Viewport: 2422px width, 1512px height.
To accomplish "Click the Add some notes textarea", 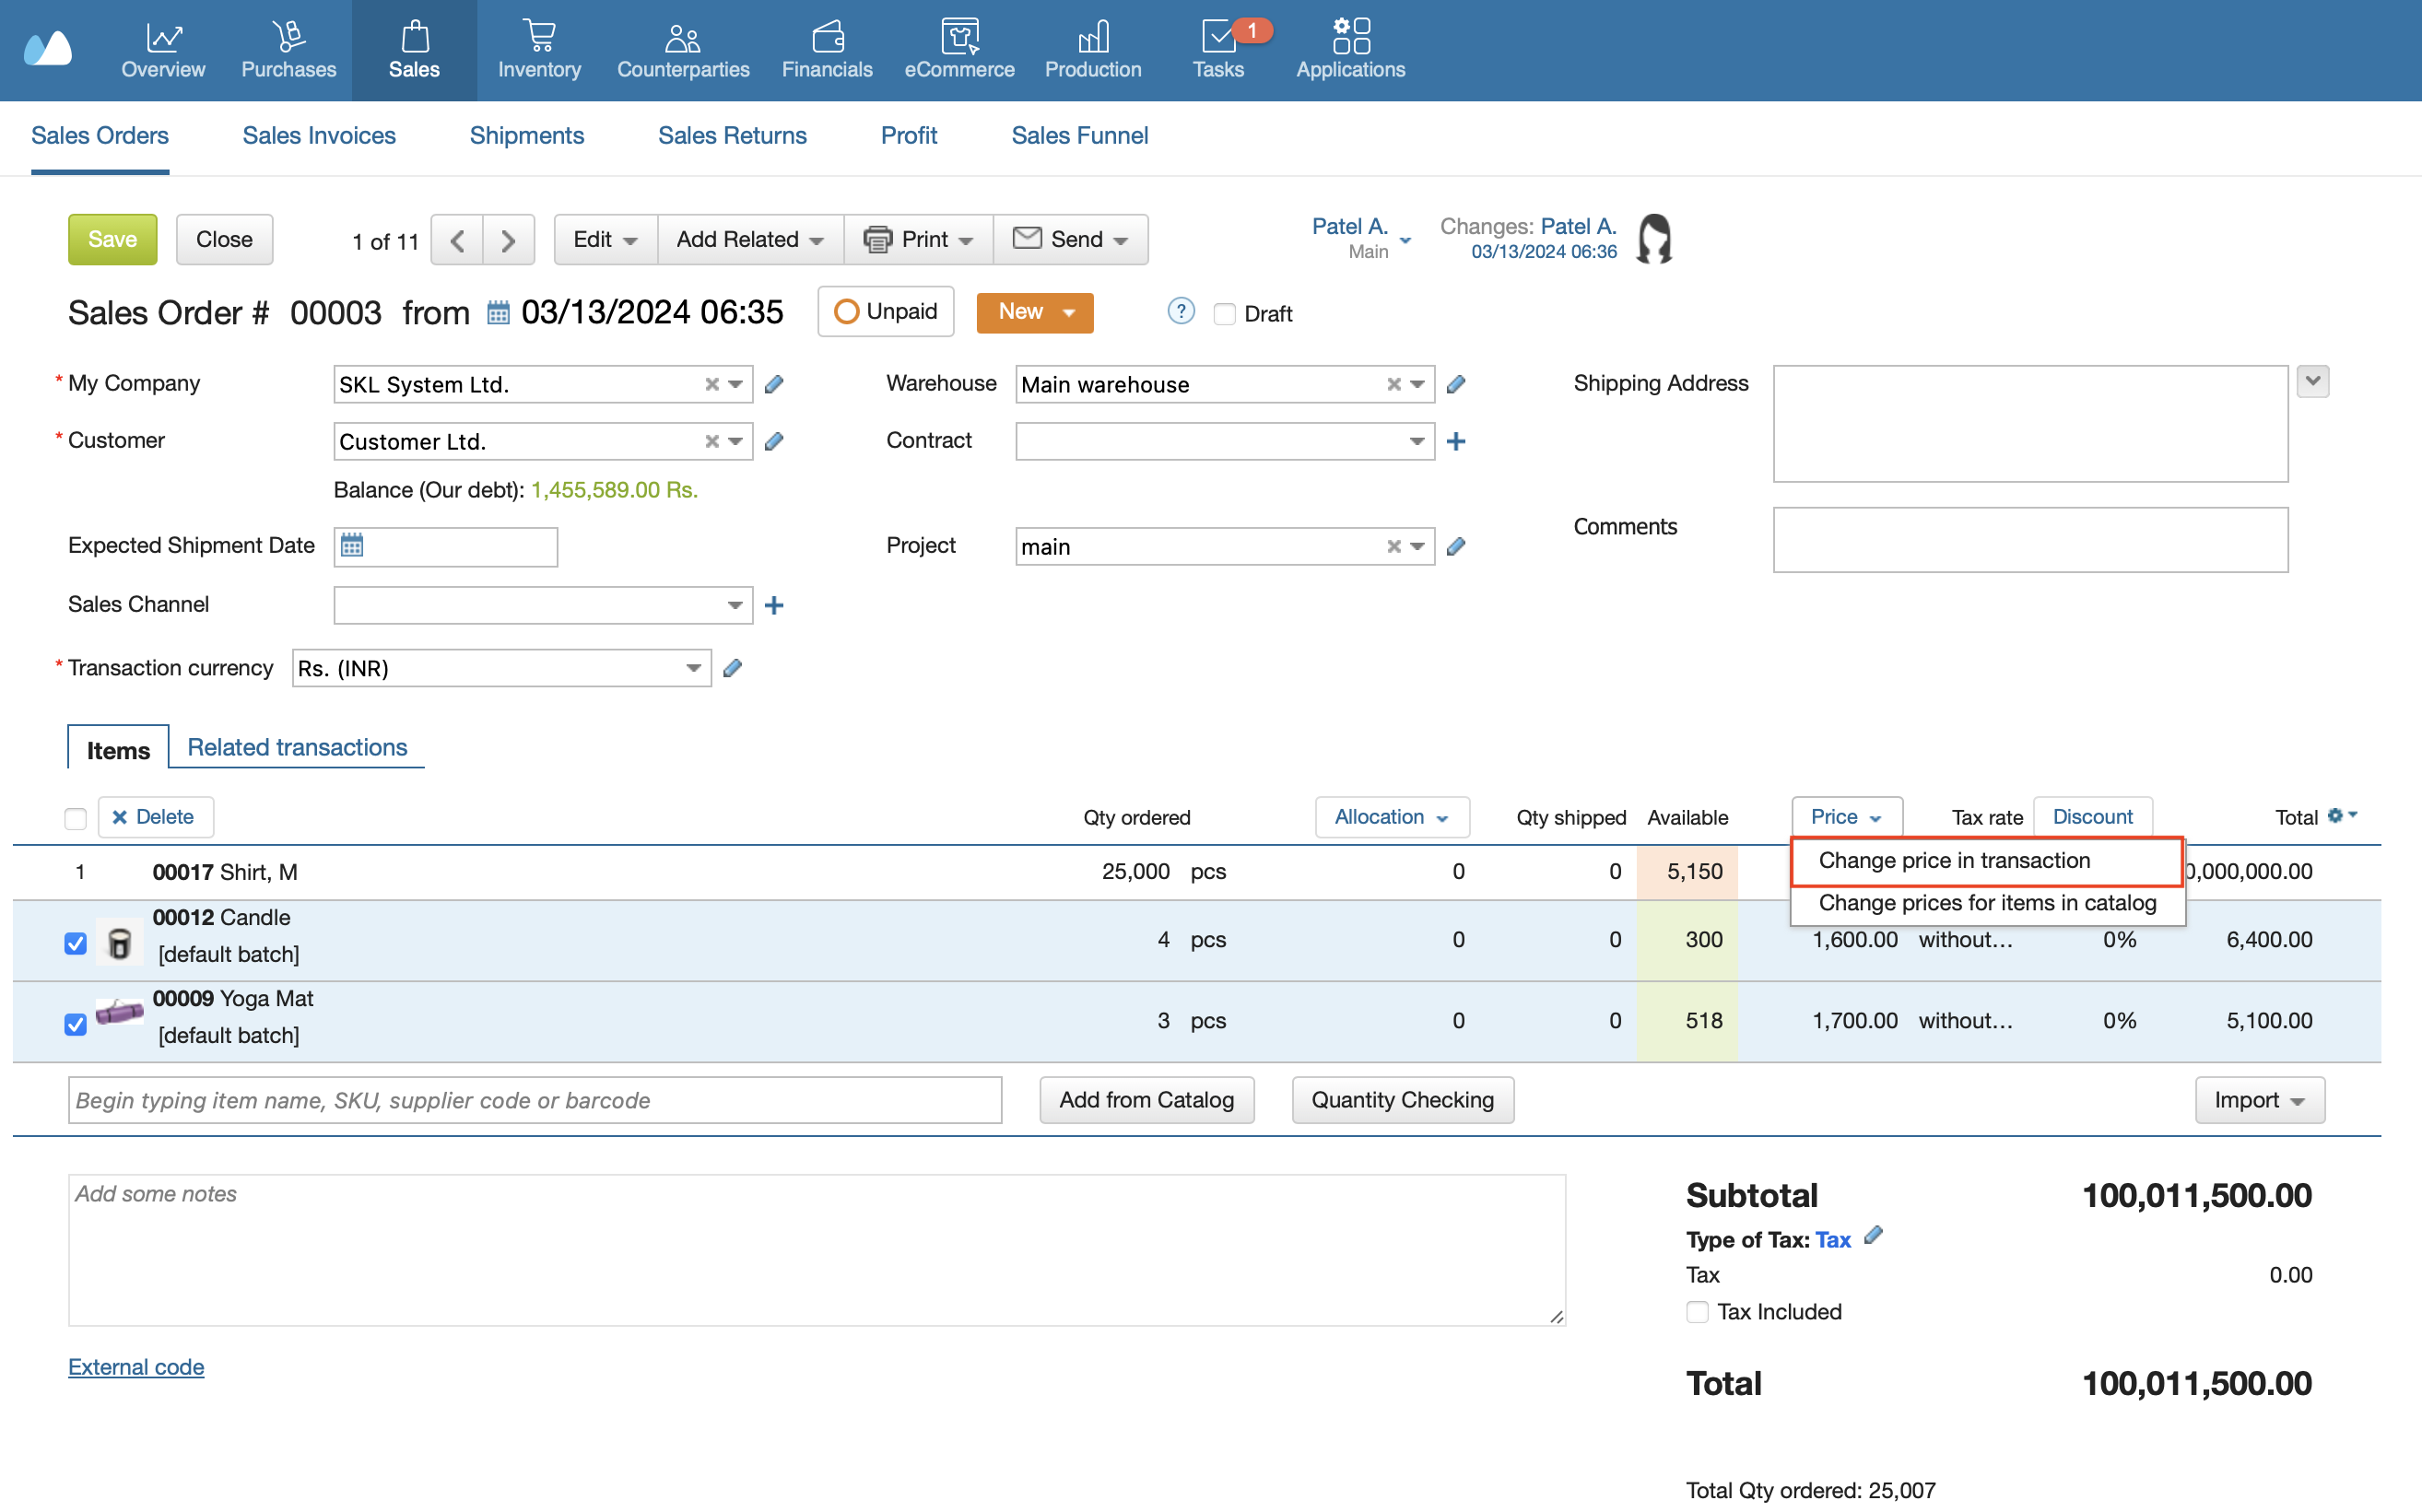I will (816, 1250).
